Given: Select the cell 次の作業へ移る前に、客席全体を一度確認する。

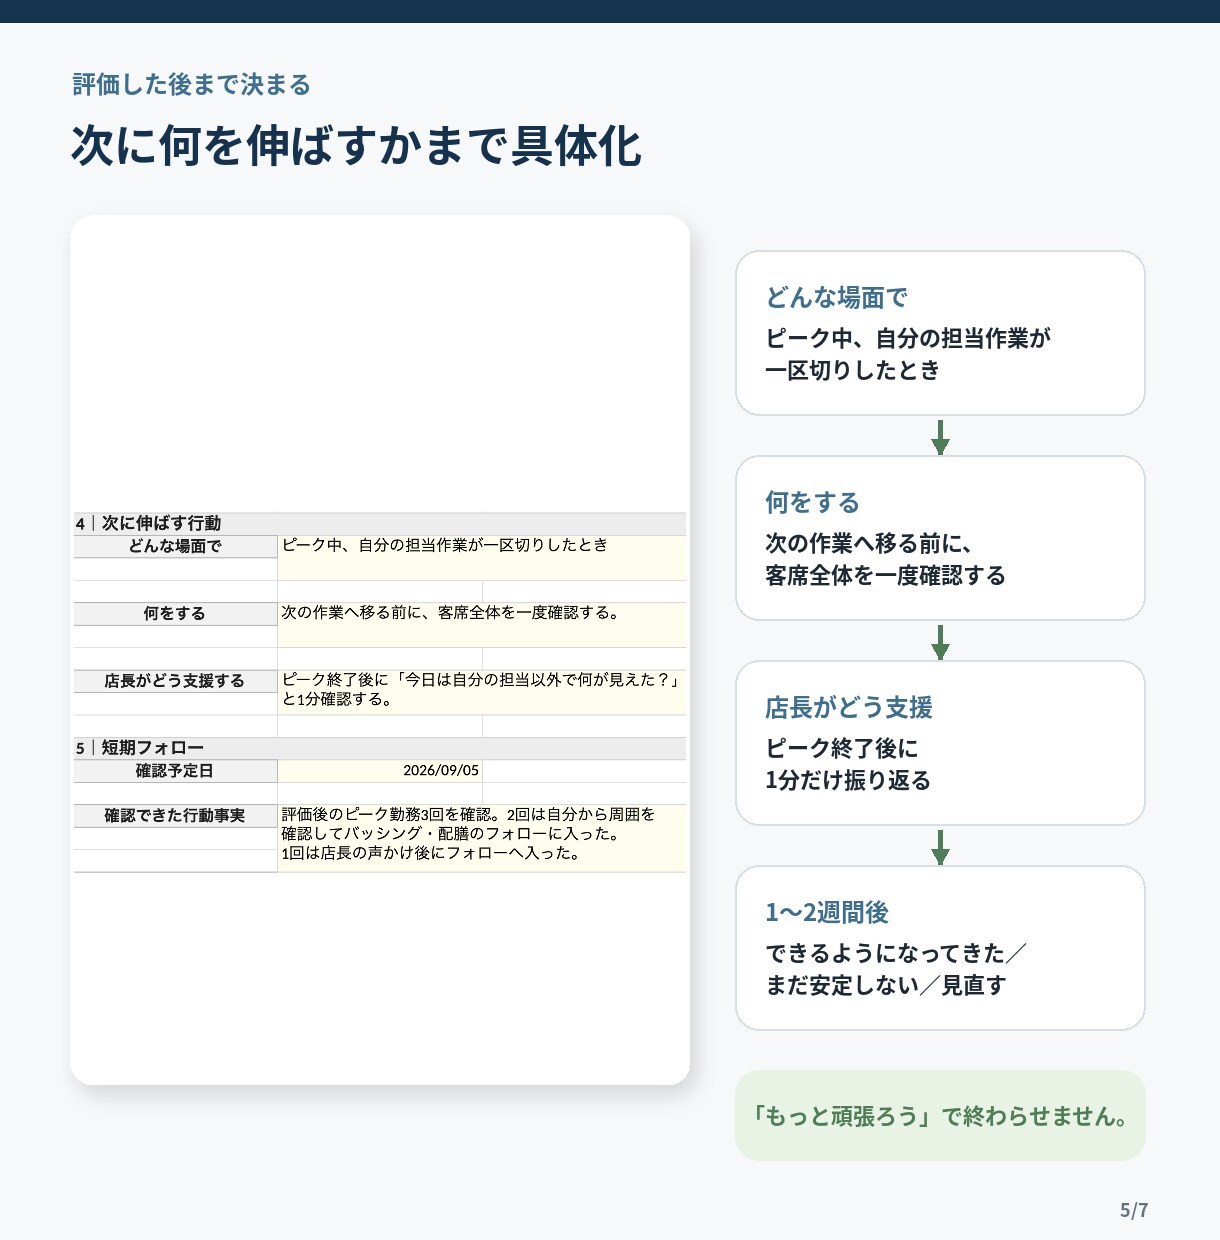Looking at the screenshot, I should (482, 624).
